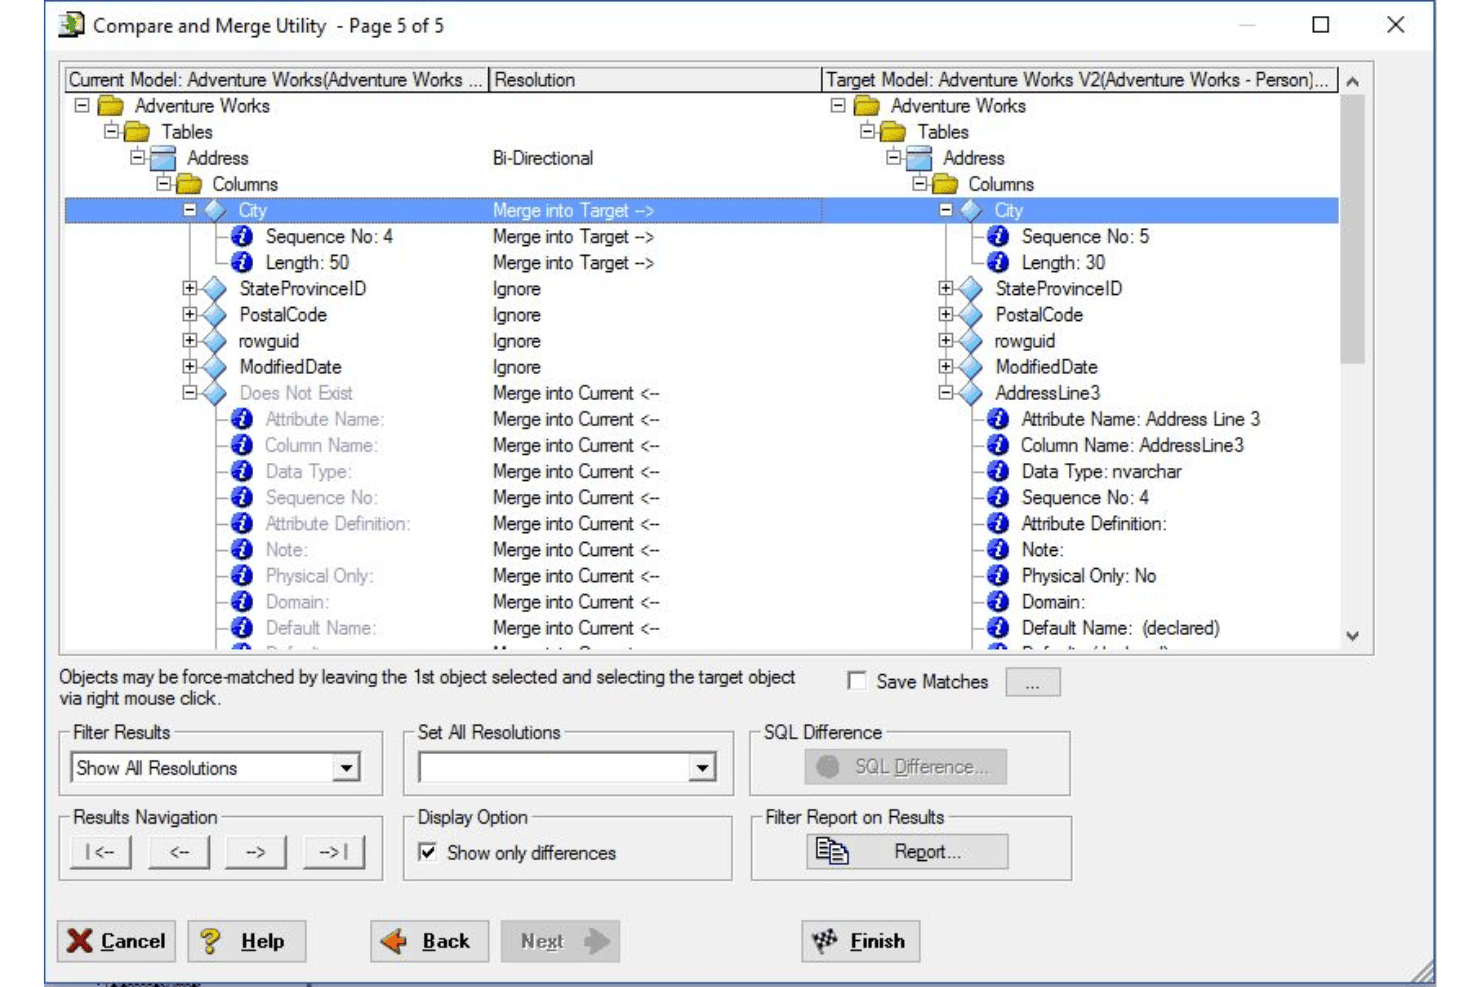
Task: Click the Save Matches browse (...) button
Action: click(x=1033, y=682)
